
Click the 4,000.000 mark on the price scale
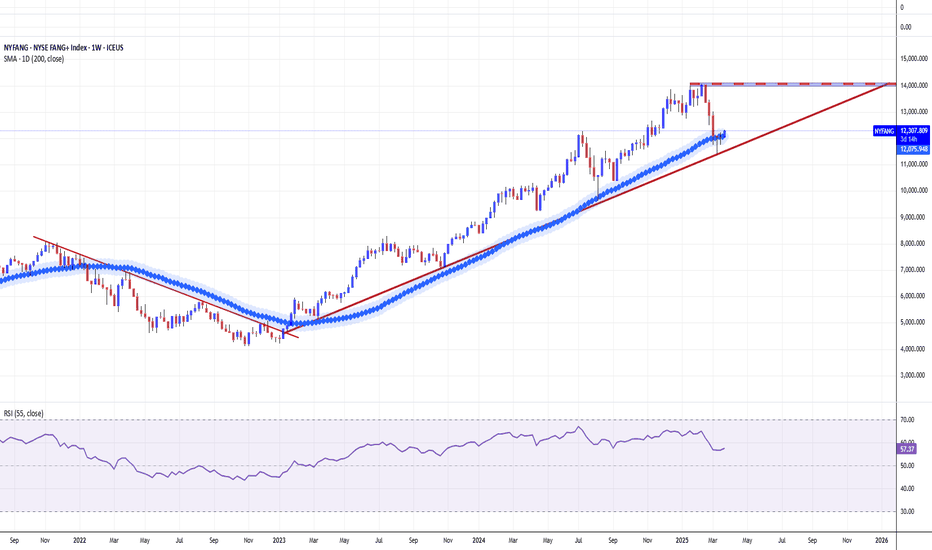click(x=914, y=348)
